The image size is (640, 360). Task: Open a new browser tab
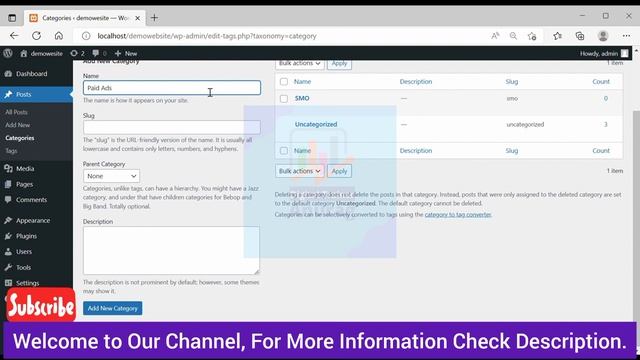154,18
